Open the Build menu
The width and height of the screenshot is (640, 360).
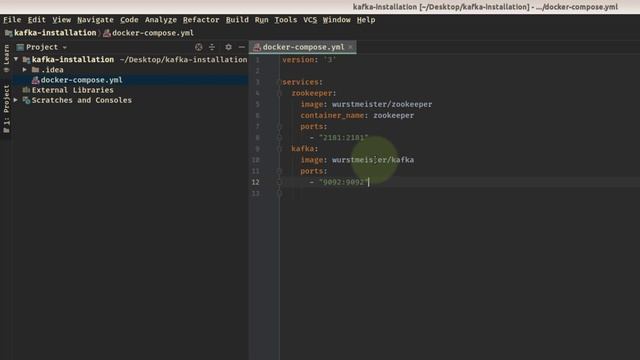coord(237,20)
